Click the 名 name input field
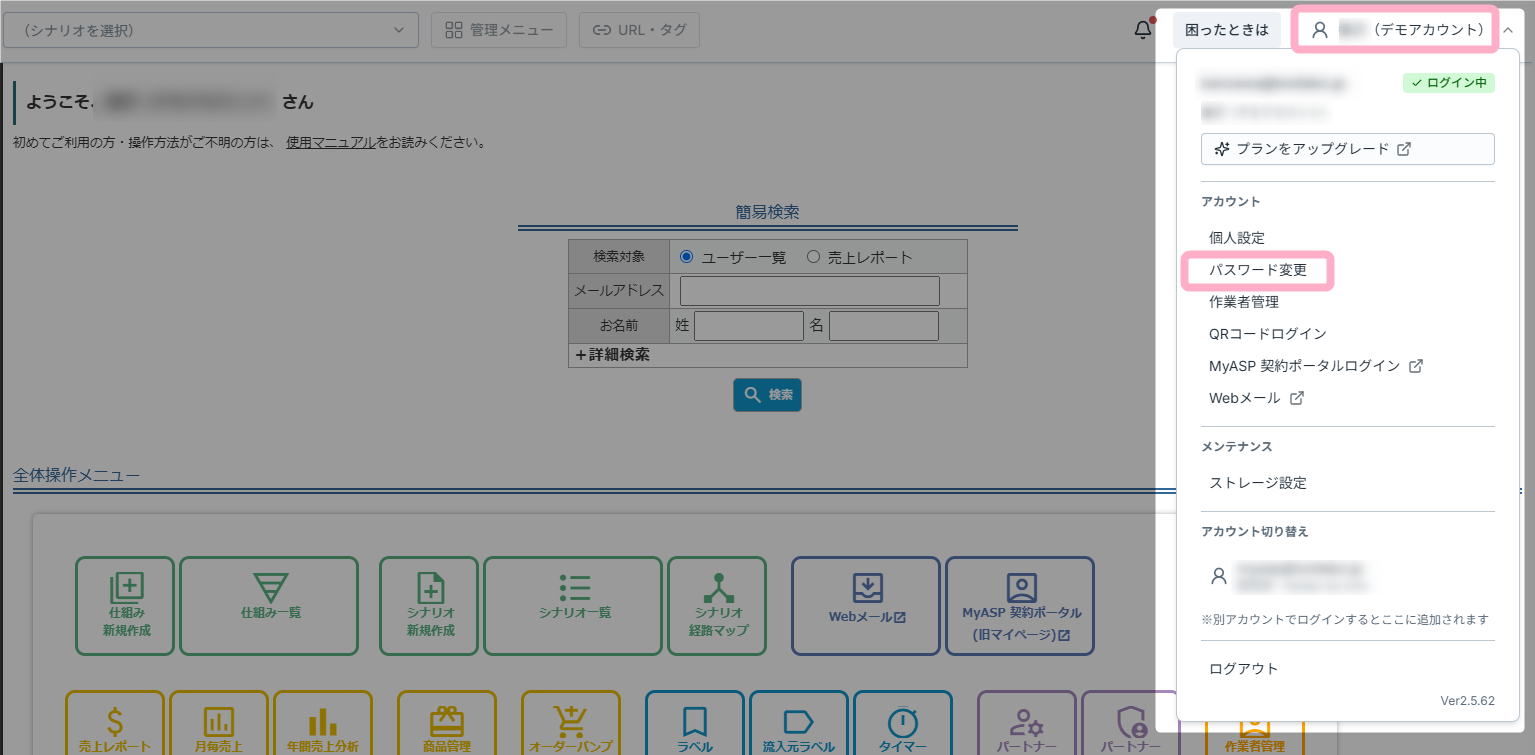Image resolution: width=1535 pixels, height=755 pixels. pyautogui.click(x=884, y=326)
